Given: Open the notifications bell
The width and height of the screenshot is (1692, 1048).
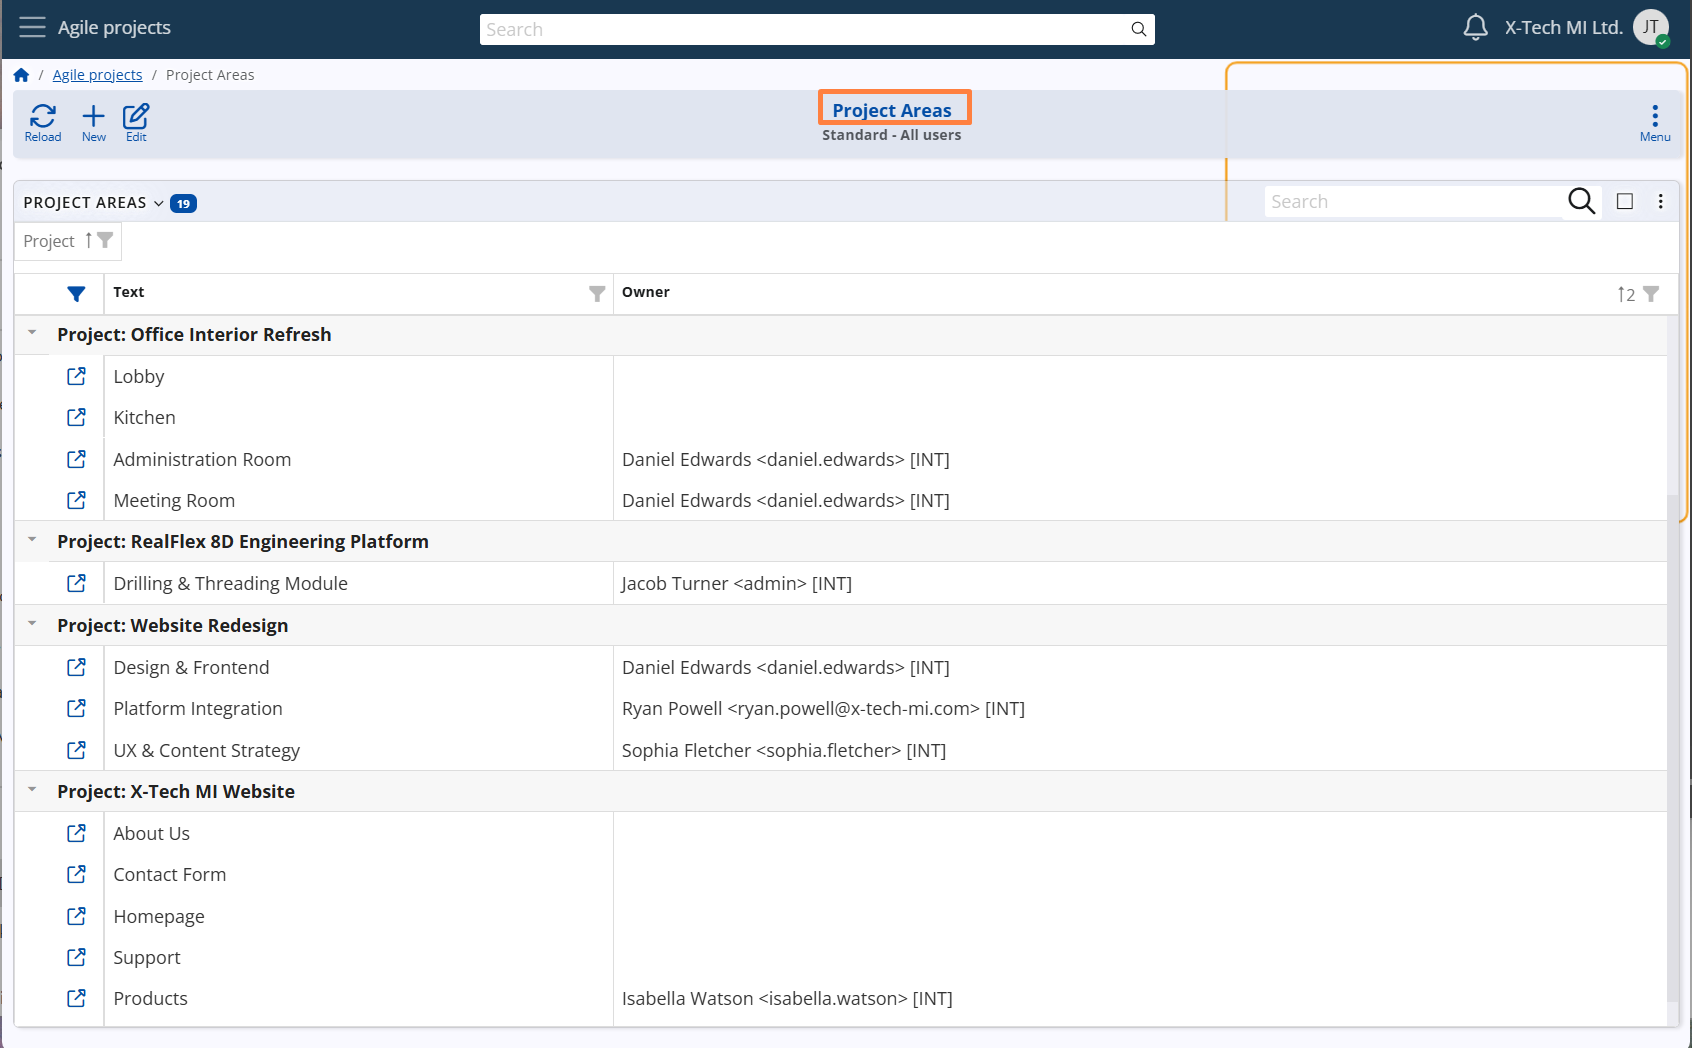Looking at the screenshot, I should pos(1475,28).
